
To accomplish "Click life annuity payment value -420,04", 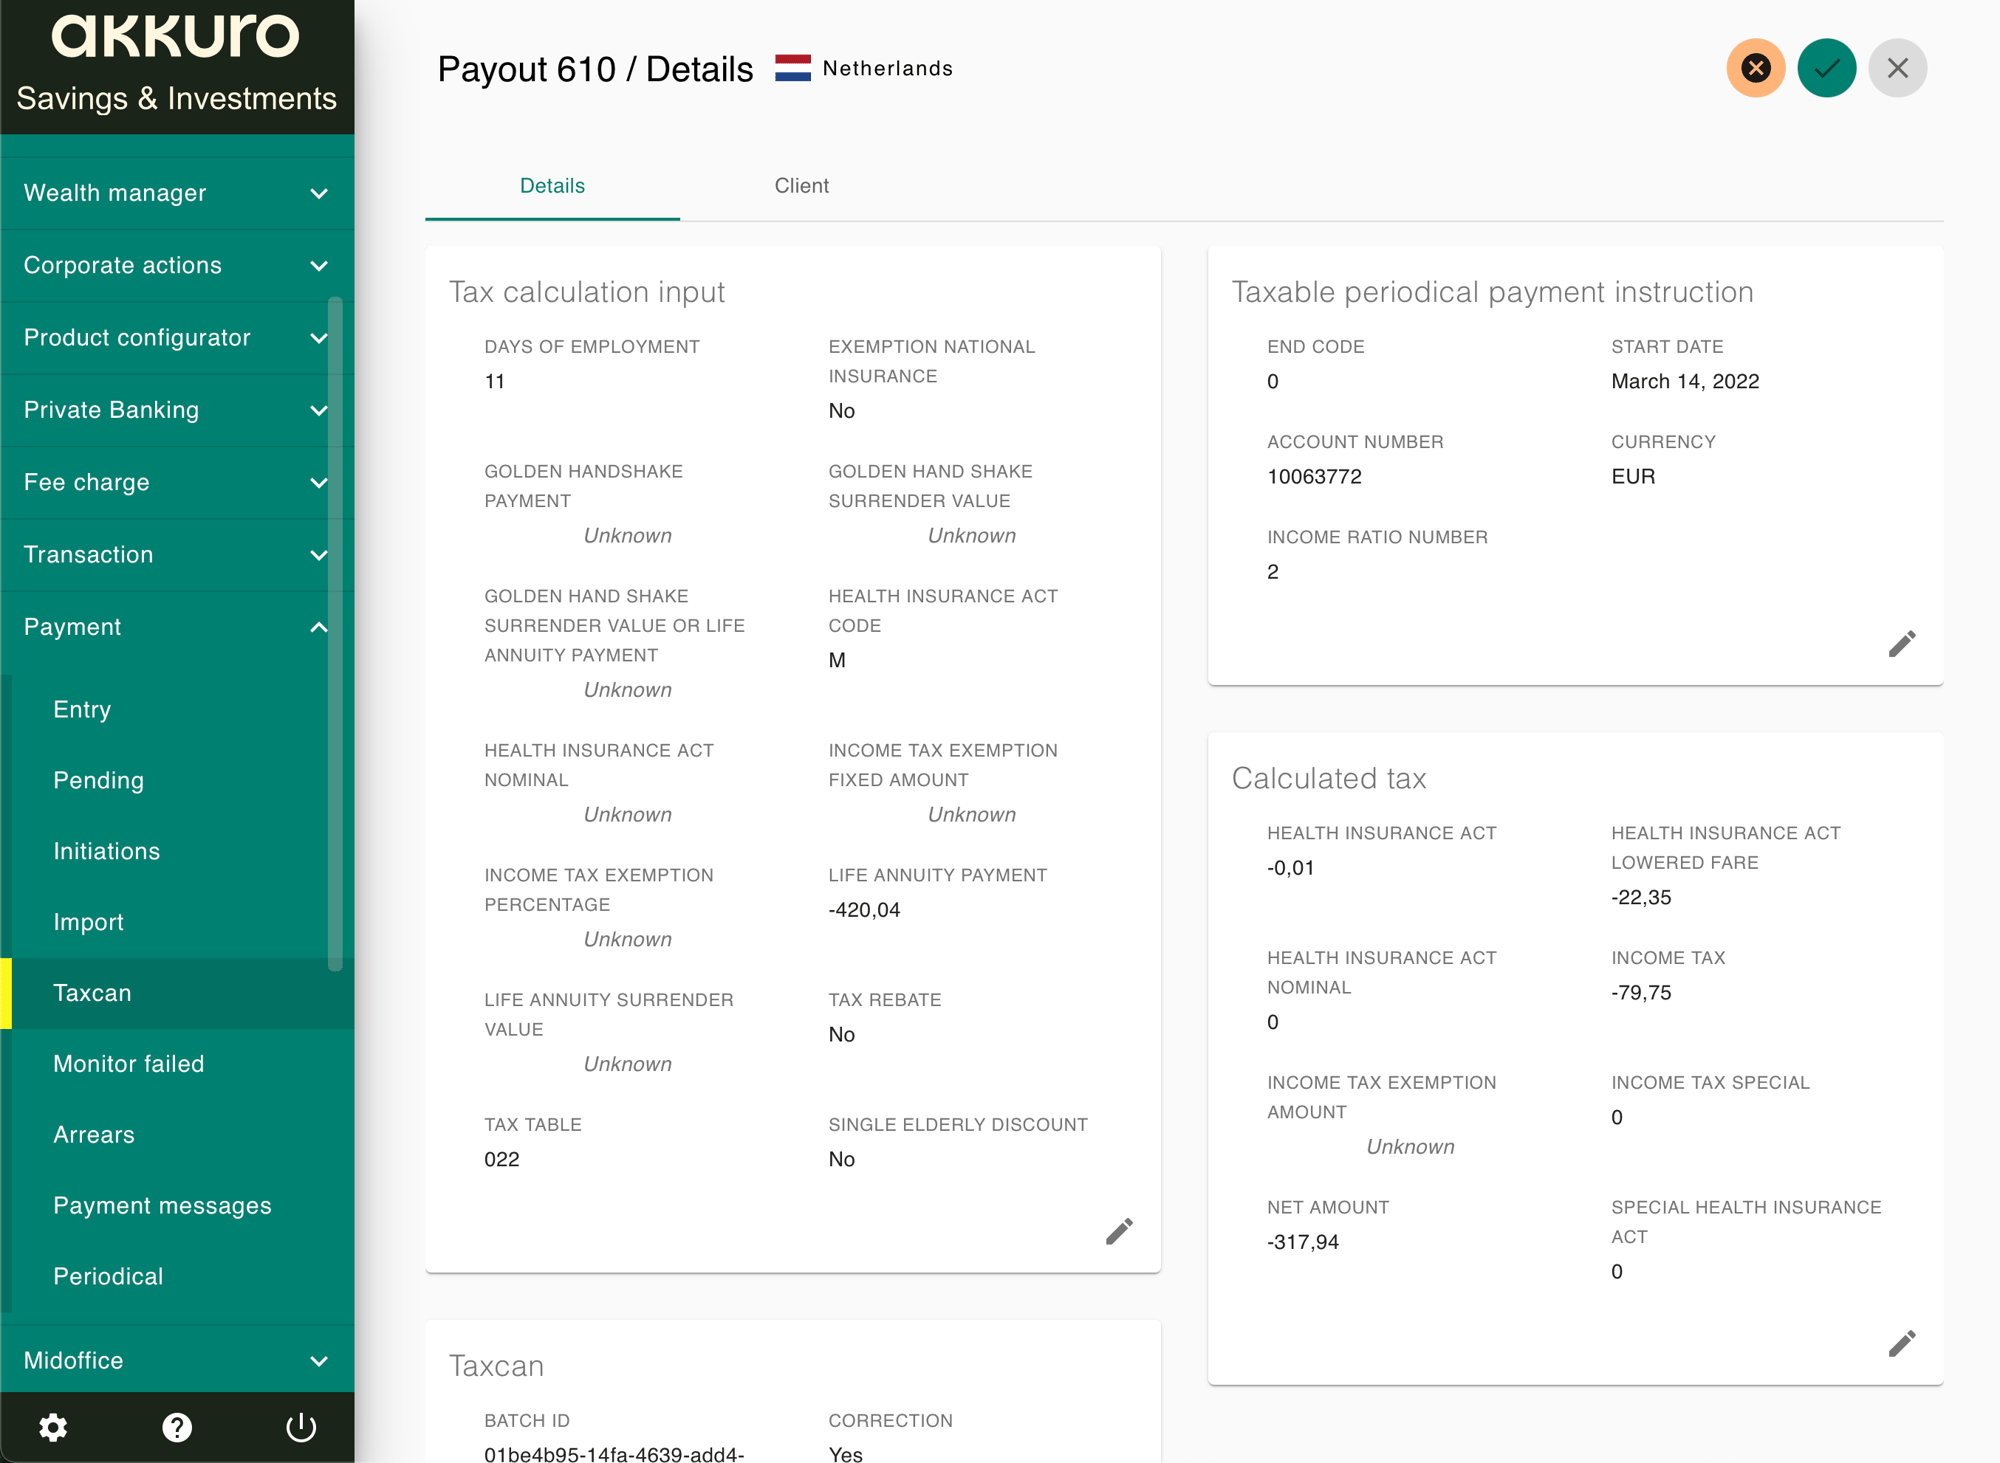I will click(x=864, y=910).
